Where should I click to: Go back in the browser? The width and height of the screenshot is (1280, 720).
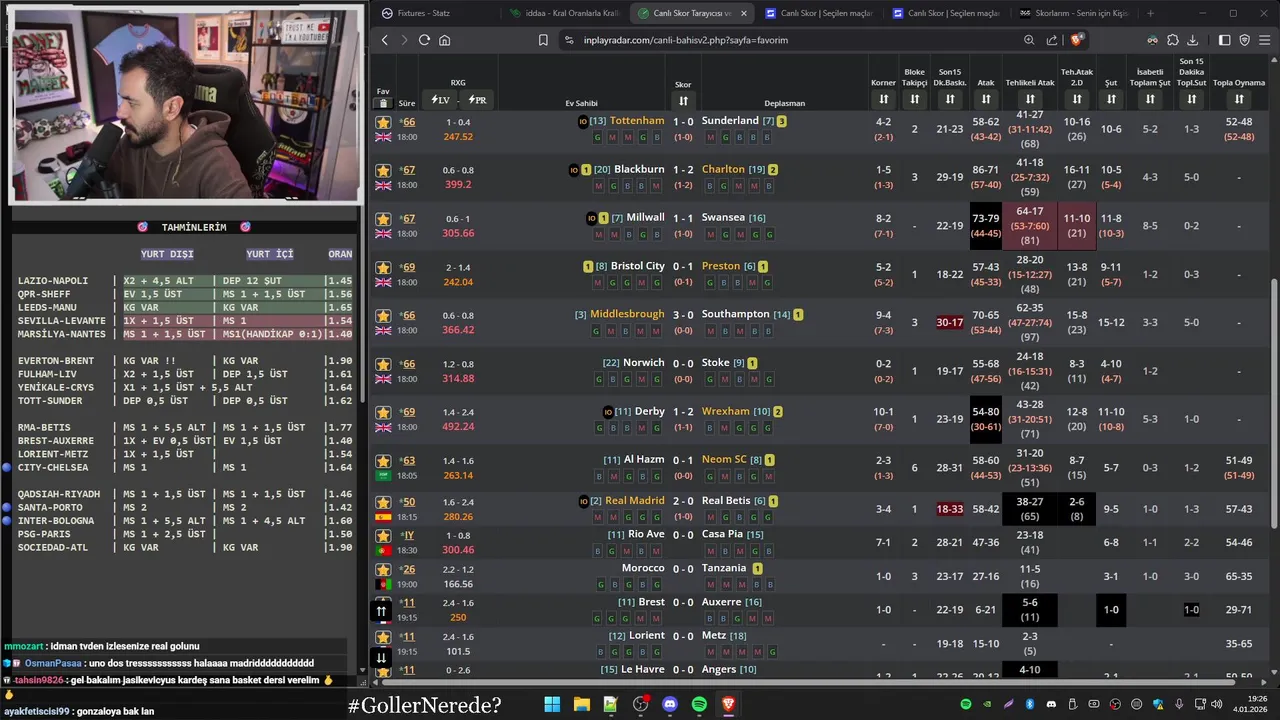[385, 40]
